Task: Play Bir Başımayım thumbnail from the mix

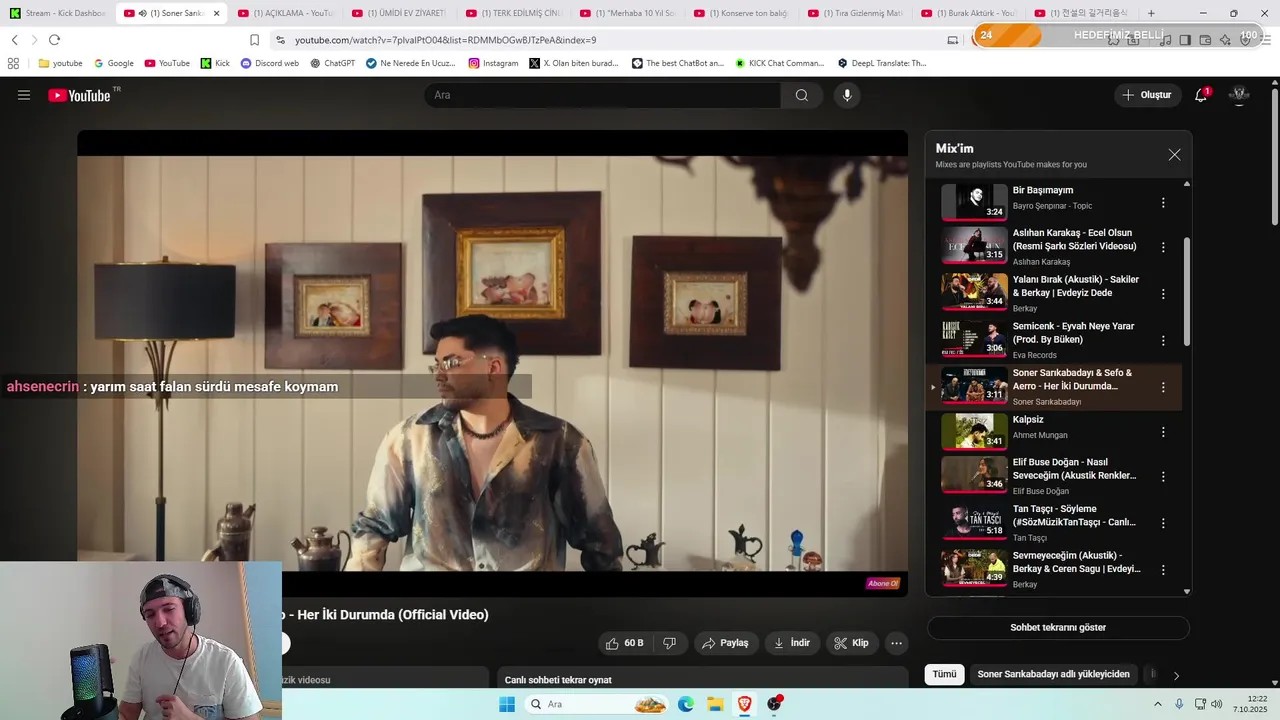Action: coord(974,202)
